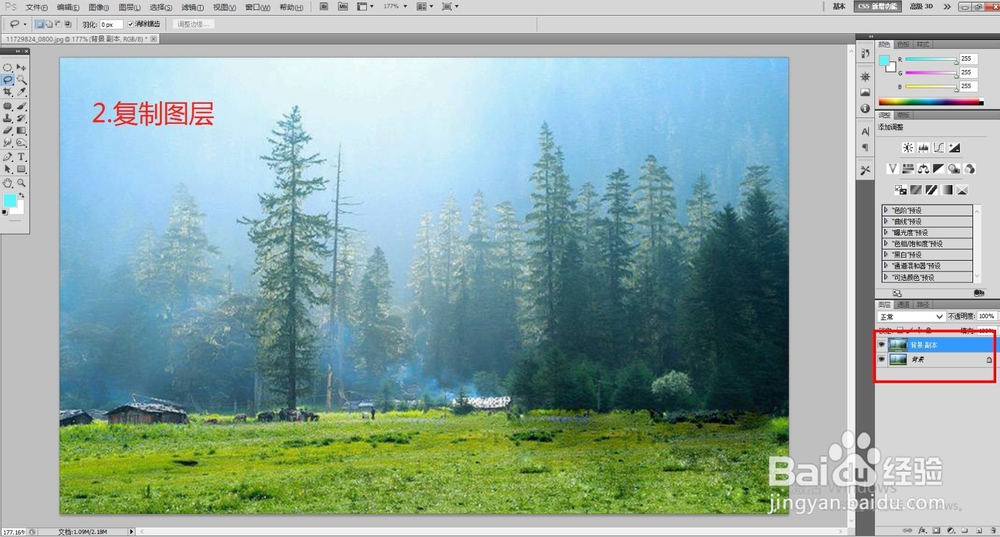Launch Mini Bridge from top bar

click(343, 6)
